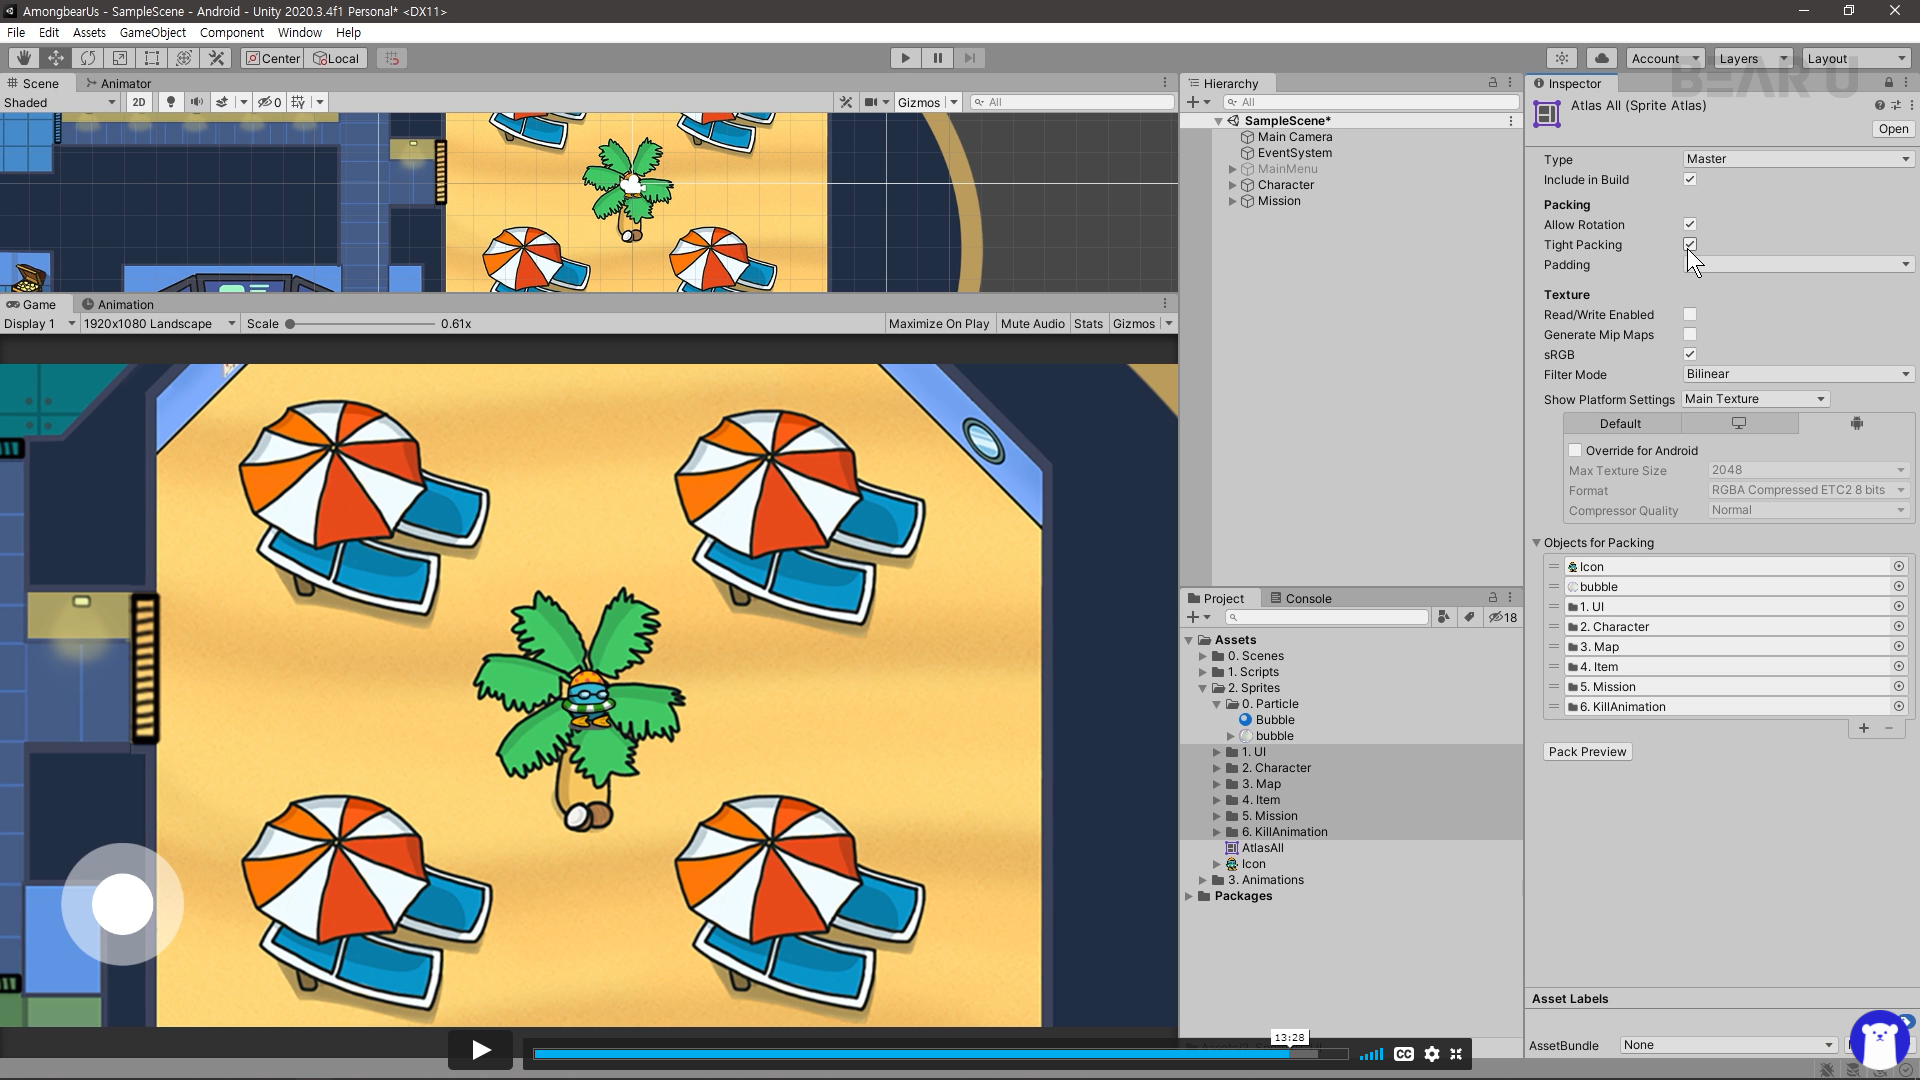Screen dimensions: 1920x1080
Task: Open Show Platform Settings Main Texture dropdown
Action: pos(1755,399)
